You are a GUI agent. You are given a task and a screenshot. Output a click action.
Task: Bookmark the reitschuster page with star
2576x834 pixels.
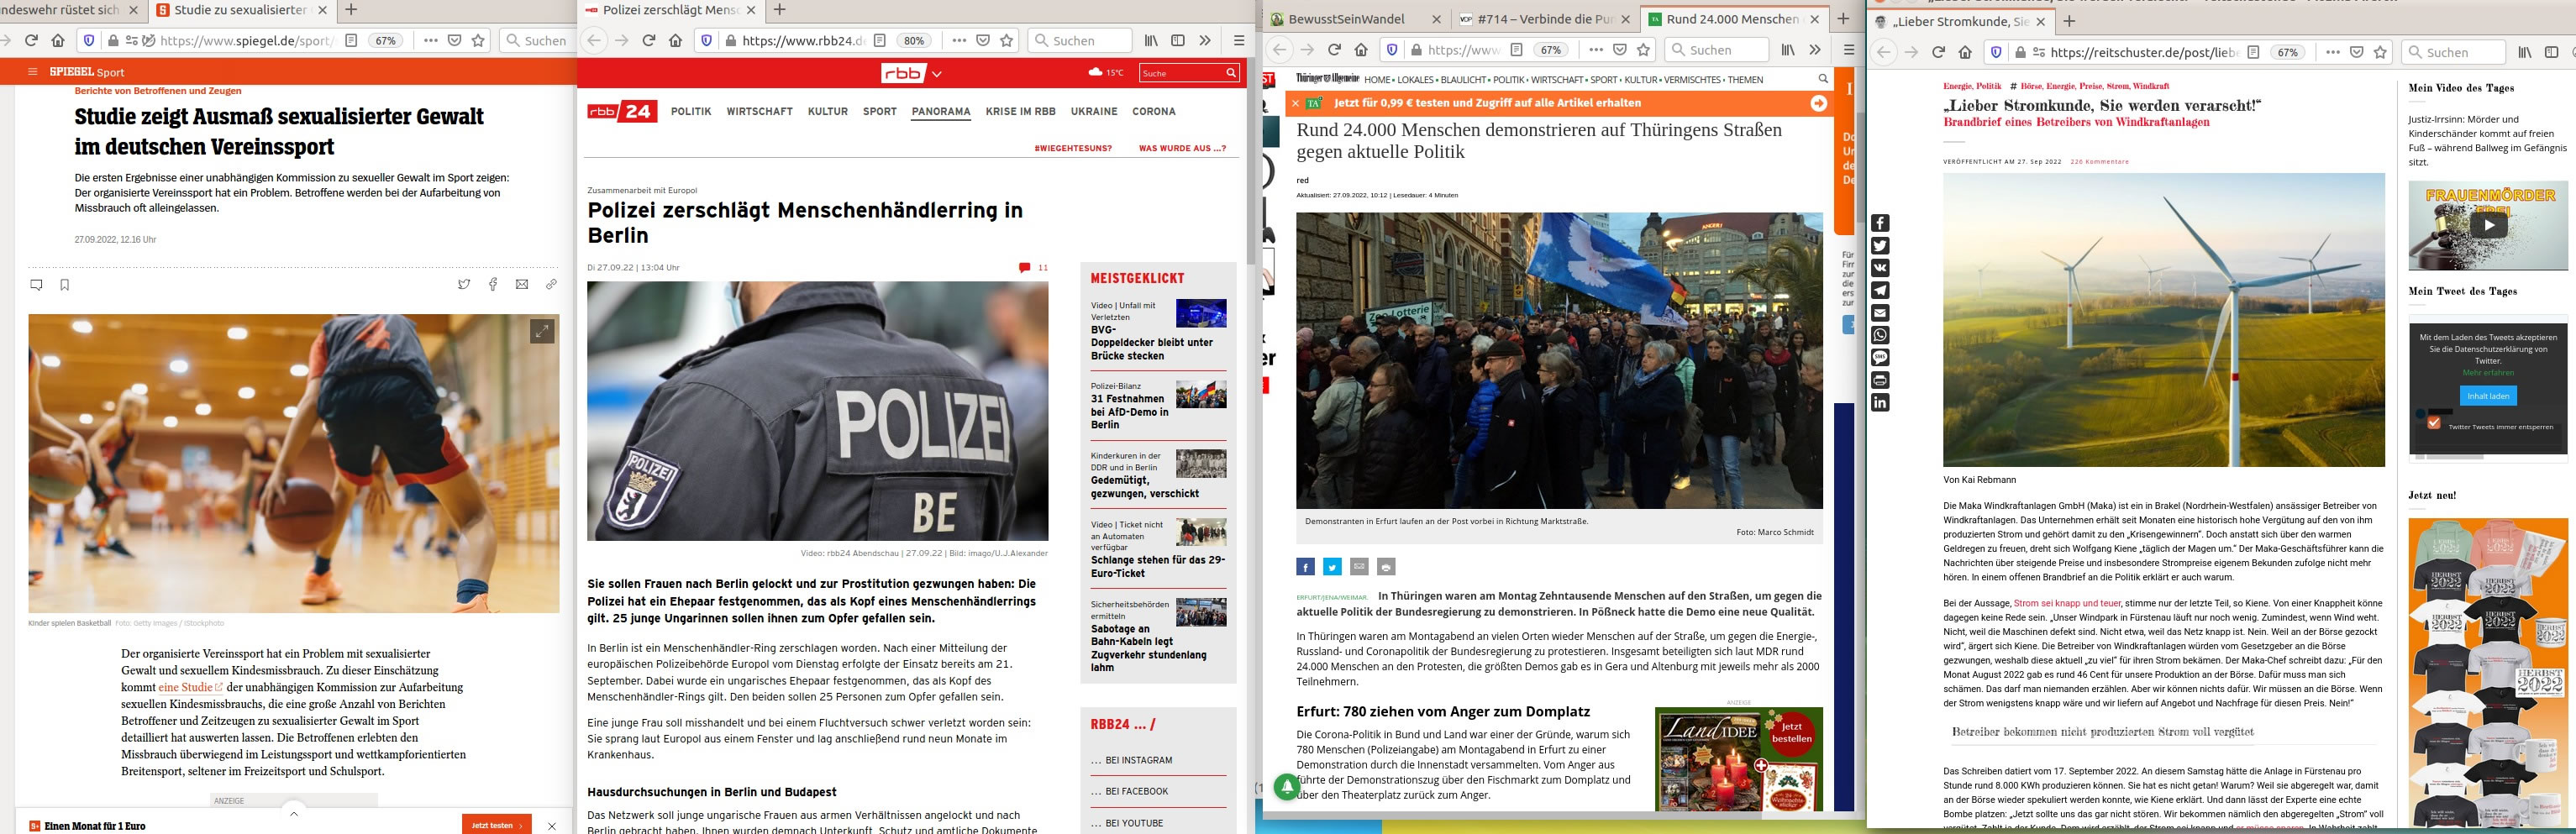pos(2380,52)
